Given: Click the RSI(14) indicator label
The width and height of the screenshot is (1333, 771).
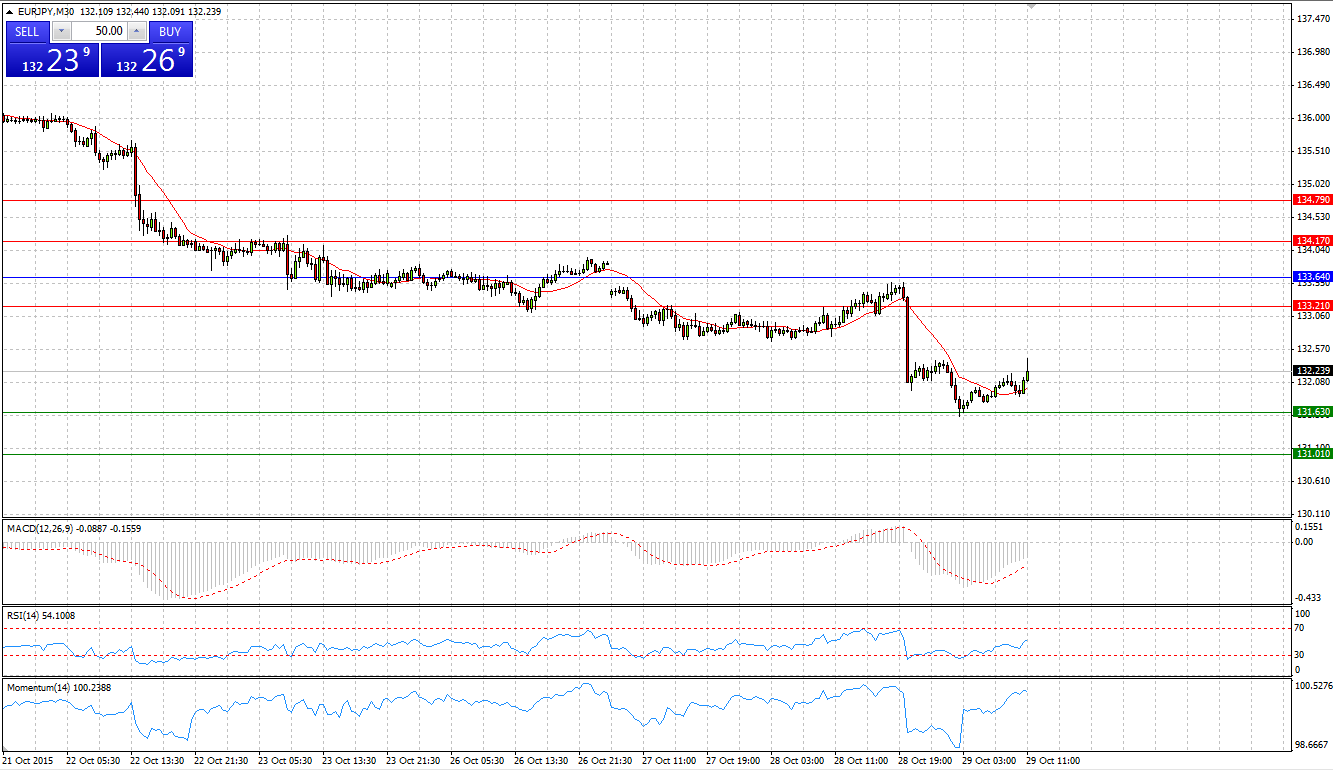Looking at the screenshot, I should (21, 616).
